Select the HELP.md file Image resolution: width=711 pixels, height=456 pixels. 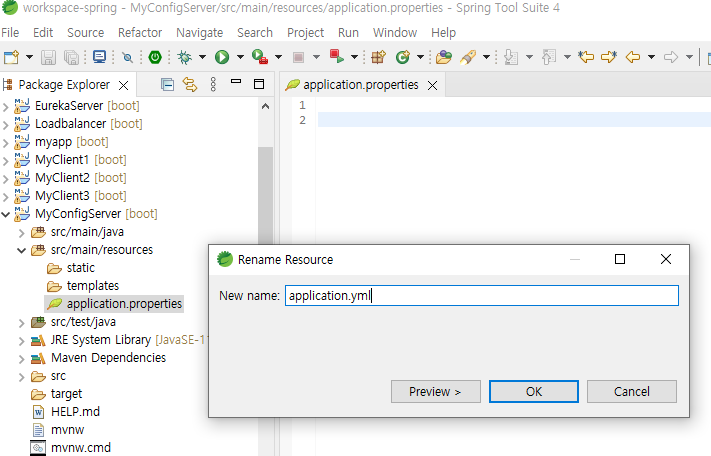[66, 412]
